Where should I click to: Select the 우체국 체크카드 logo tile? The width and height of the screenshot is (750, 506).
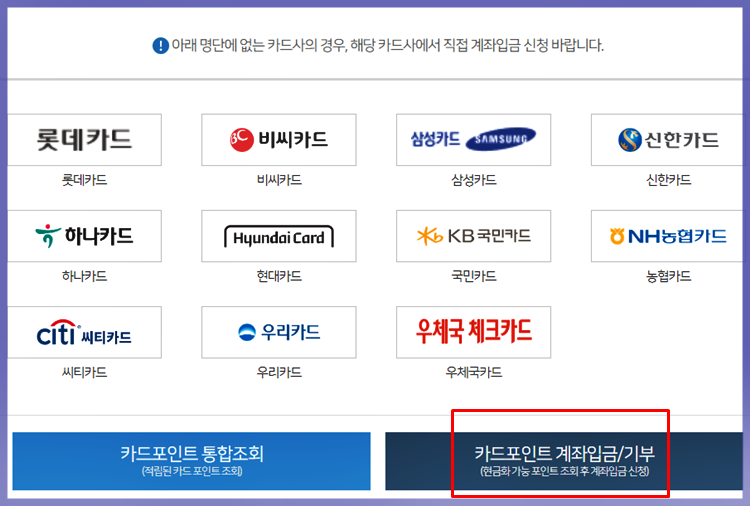pos(474,332)
